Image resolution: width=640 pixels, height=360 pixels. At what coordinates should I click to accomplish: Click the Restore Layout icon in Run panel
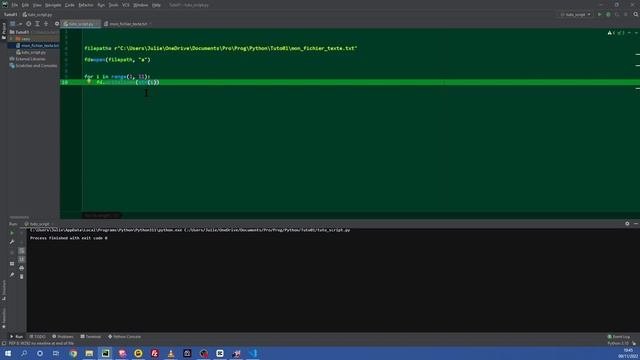(12, 264)
